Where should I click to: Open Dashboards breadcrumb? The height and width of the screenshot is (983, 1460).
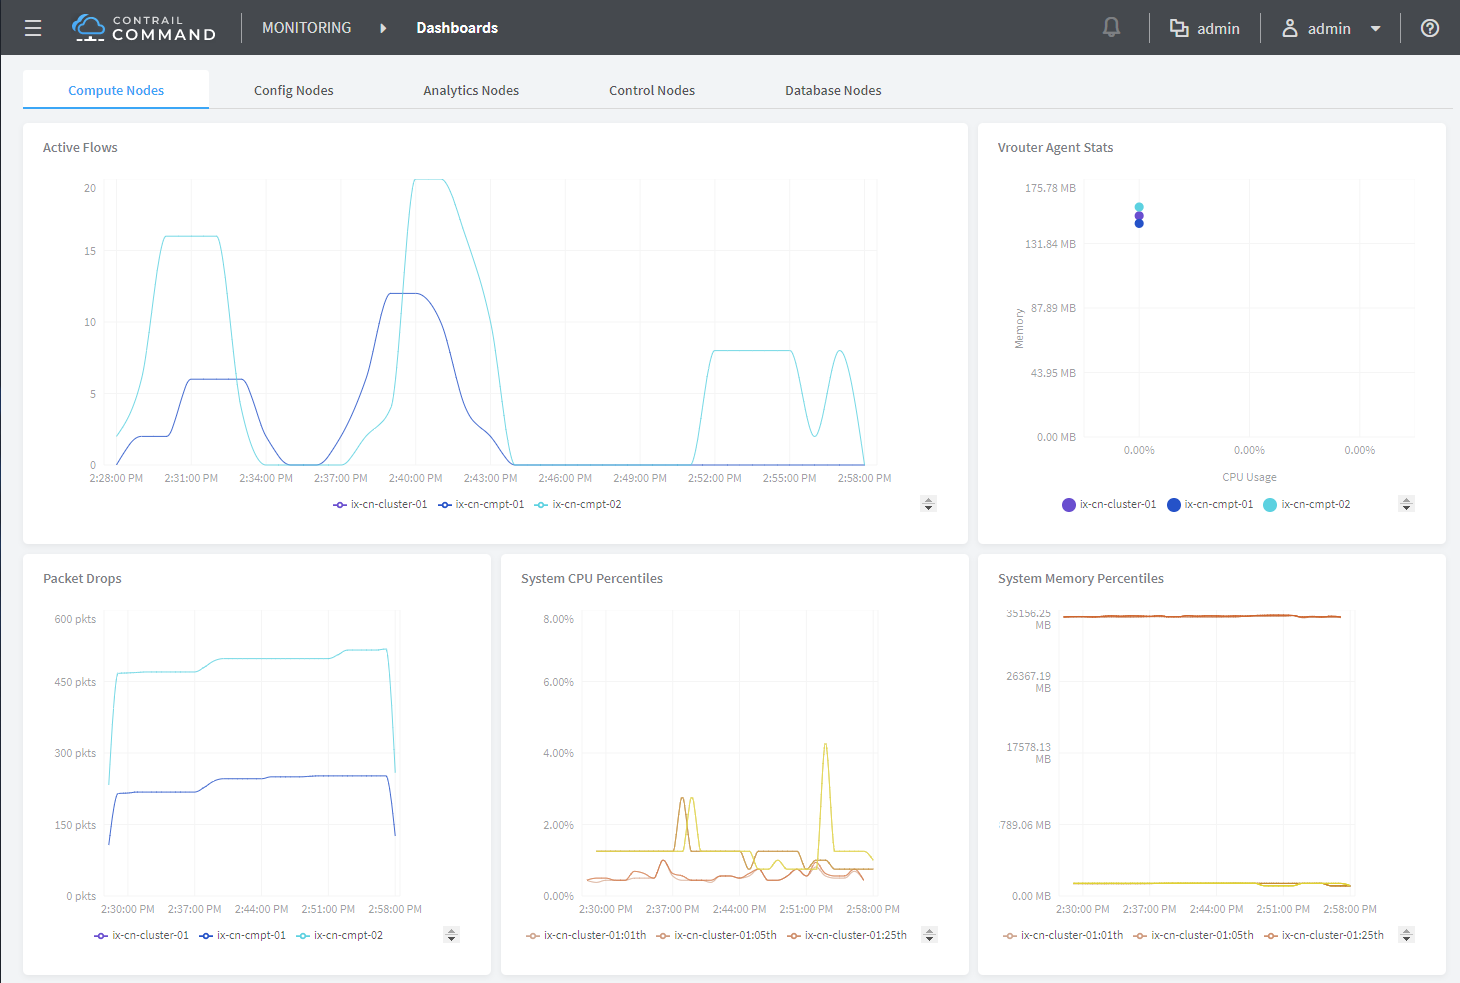coord(457,28)
